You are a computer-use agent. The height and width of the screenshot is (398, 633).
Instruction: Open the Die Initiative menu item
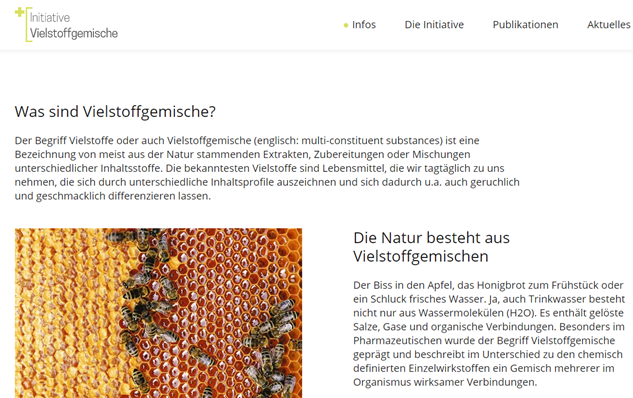point(434,25)
